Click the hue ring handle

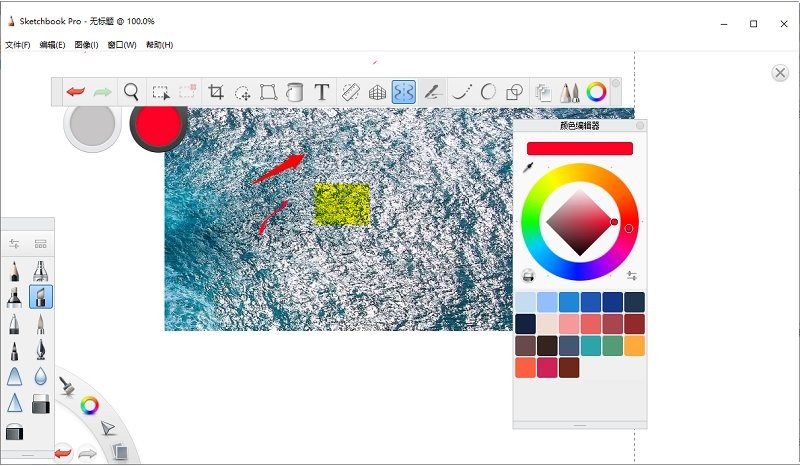point(629,229)
